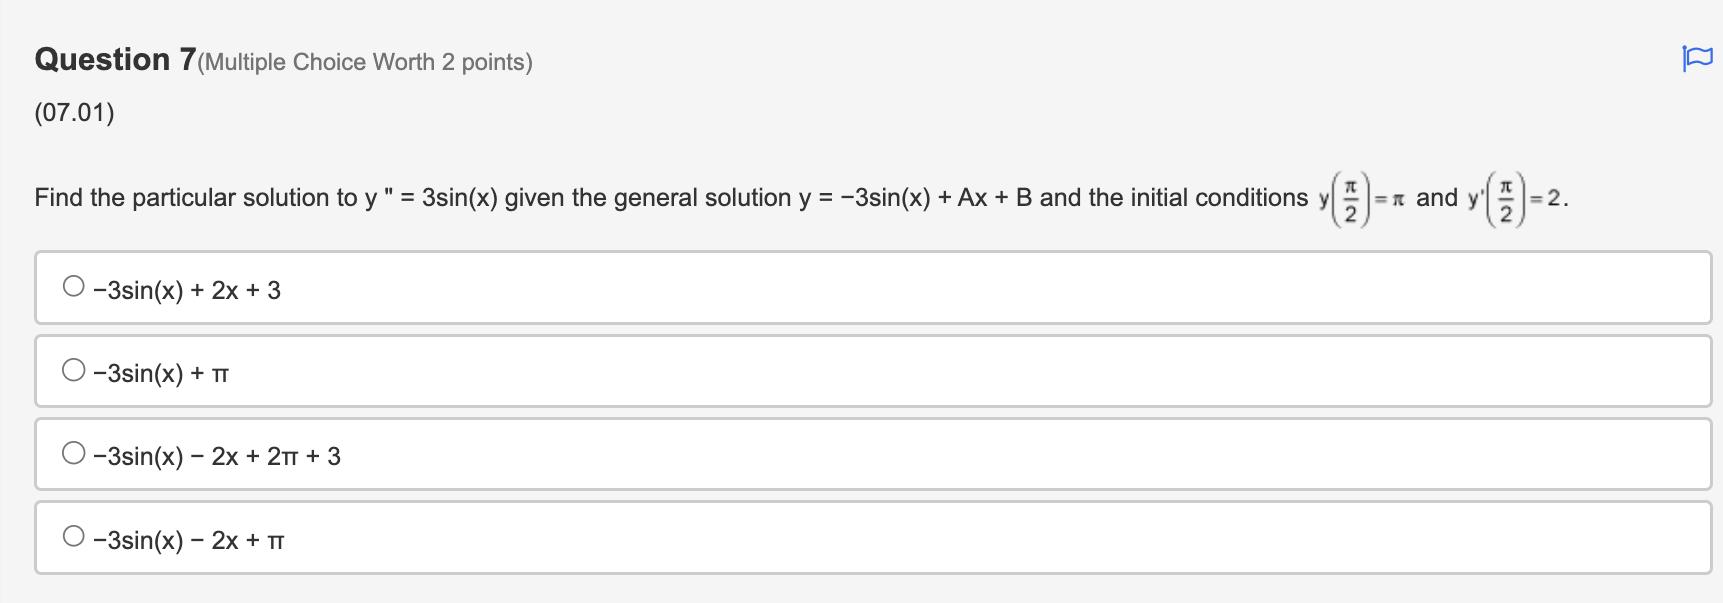
Task: Click inside the question card background
Action: pyautogui.click(x=900, y=150)
